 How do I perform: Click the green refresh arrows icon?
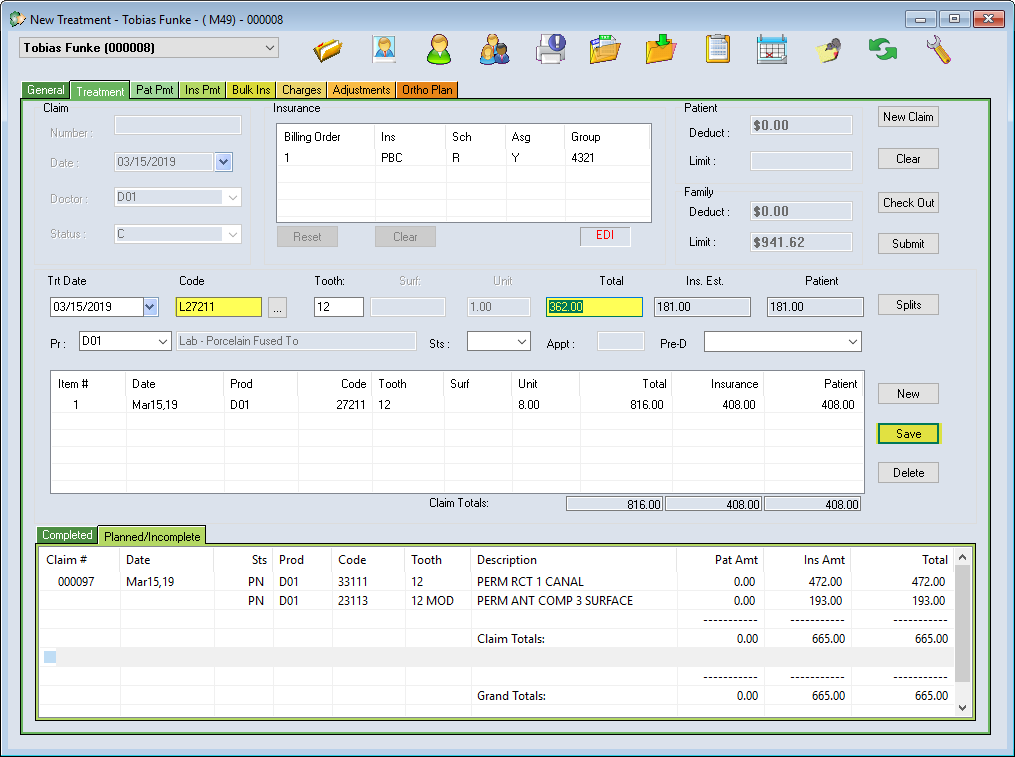882,49
